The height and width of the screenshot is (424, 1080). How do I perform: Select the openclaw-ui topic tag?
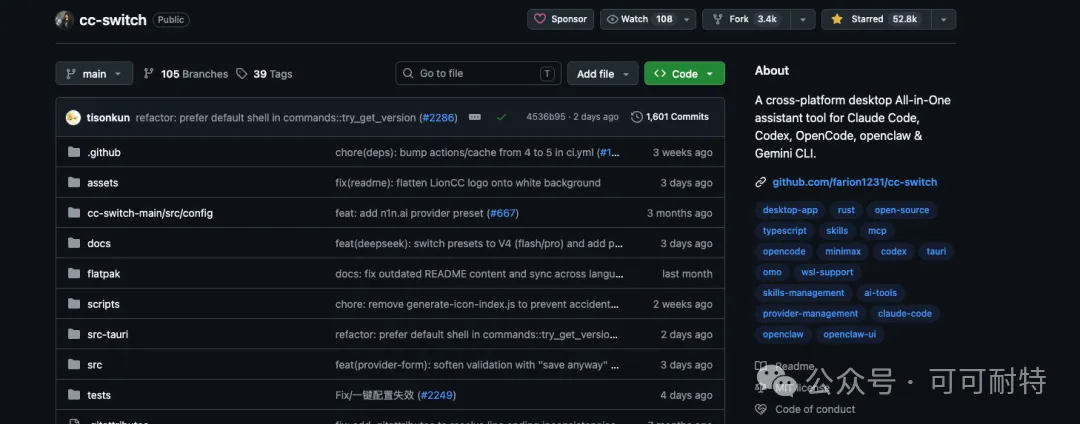pos(849,334)
